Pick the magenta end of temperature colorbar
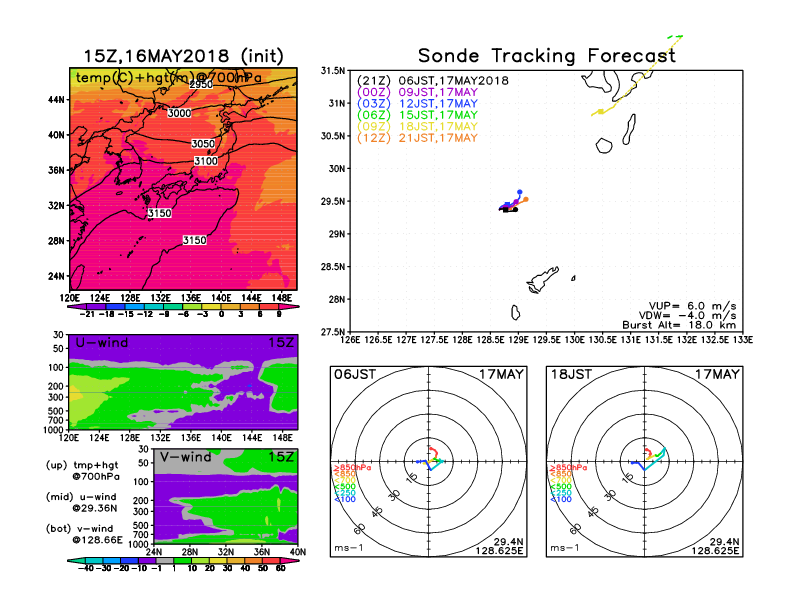This screenshot has height=612, width=792. pyautogui.click(x=288, y=307)
